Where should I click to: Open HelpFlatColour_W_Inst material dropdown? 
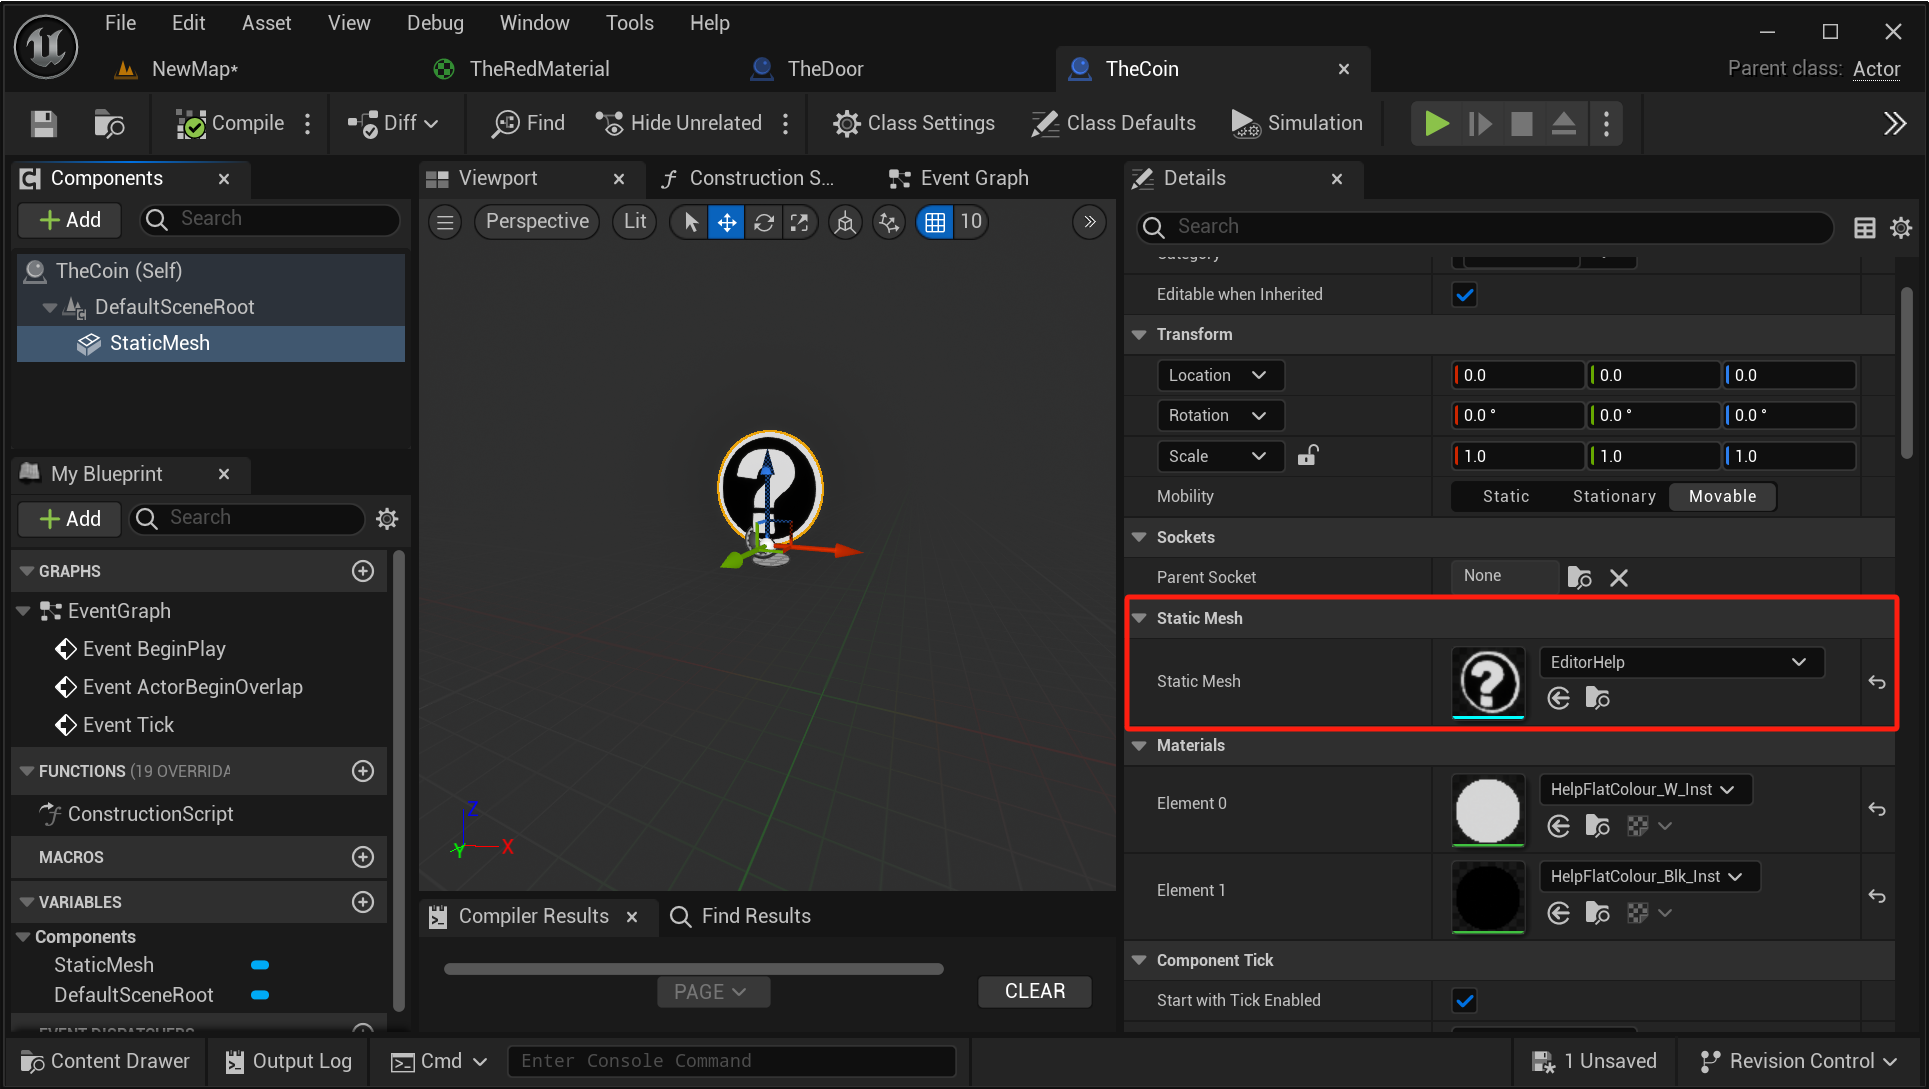point(1645,789)
